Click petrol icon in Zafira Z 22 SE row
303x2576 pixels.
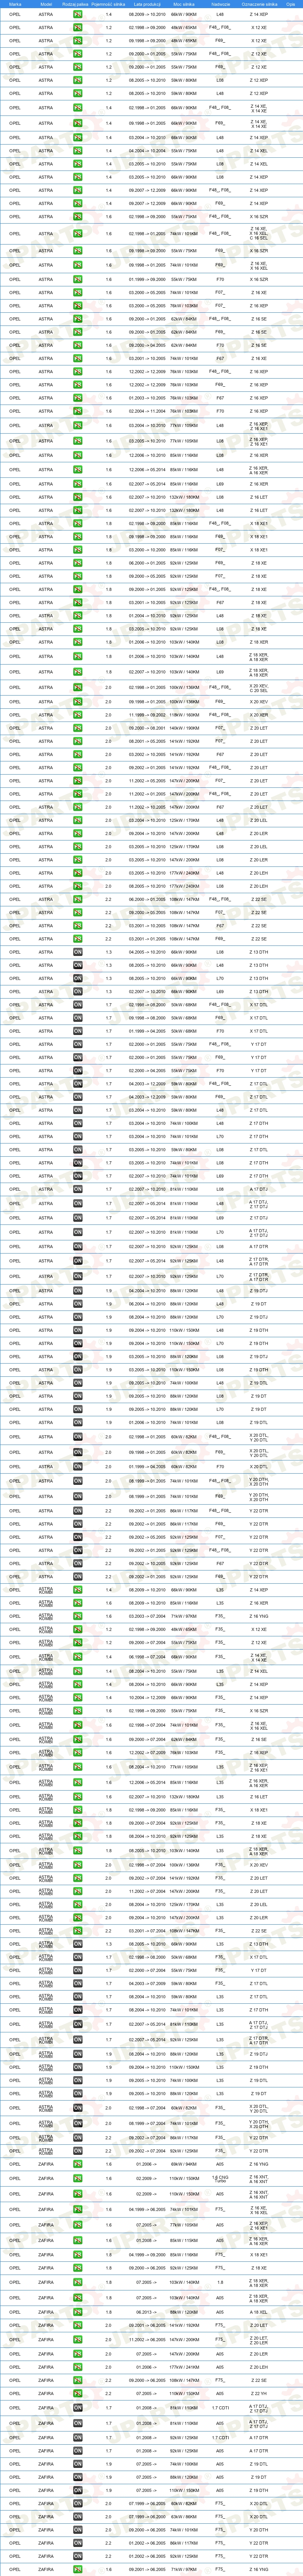[x=77, y=2380]
